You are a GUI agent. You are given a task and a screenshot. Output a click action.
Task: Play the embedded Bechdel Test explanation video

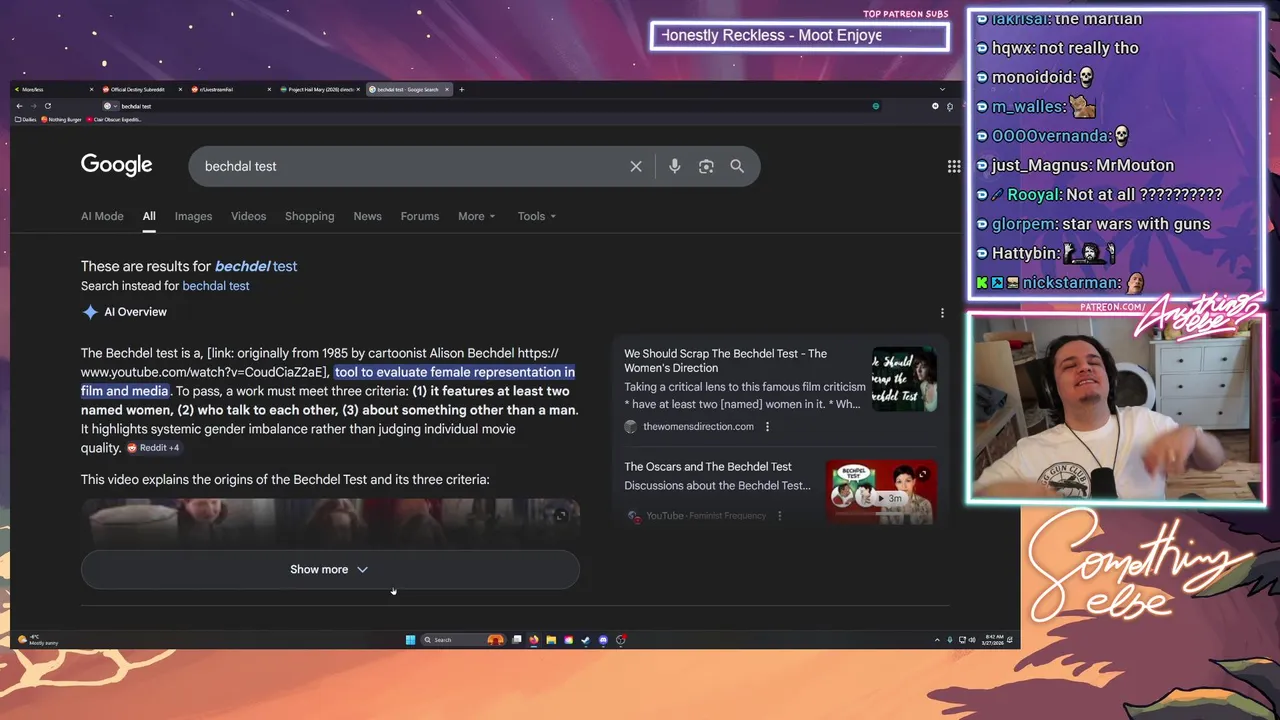[330, 520]
